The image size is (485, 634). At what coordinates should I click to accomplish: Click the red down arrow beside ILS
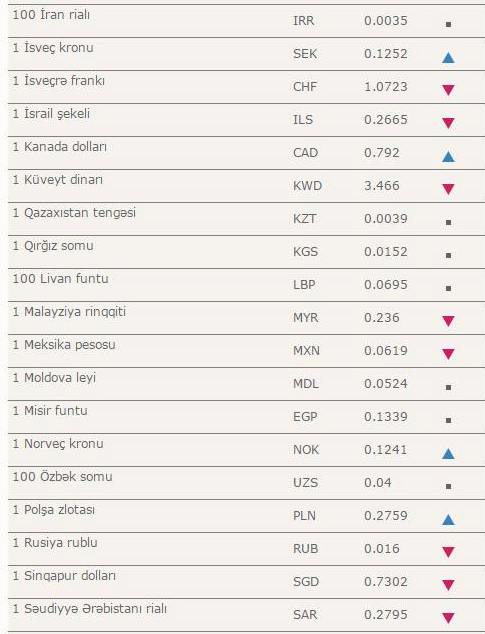click(448, 123)
